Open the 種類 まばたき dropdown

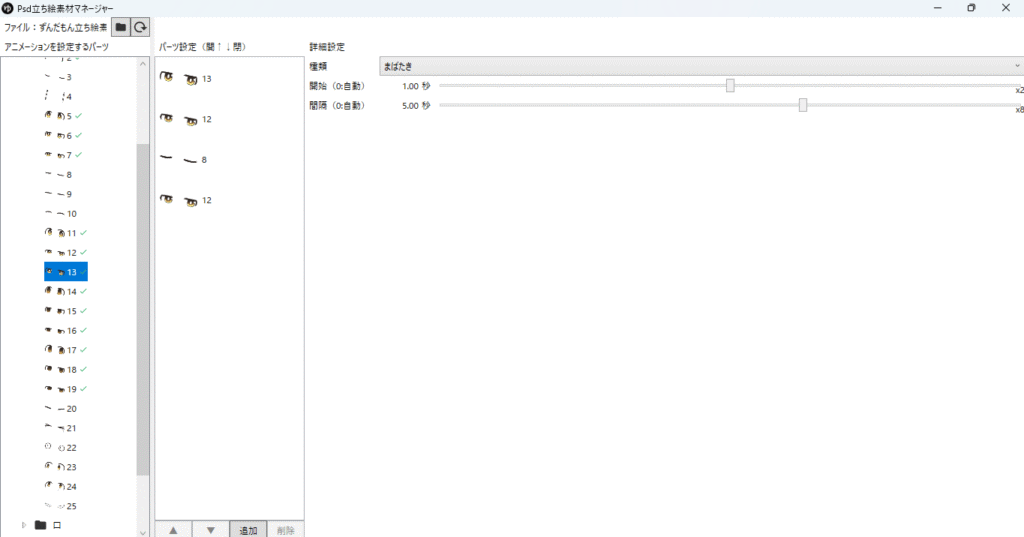[700, 66]
